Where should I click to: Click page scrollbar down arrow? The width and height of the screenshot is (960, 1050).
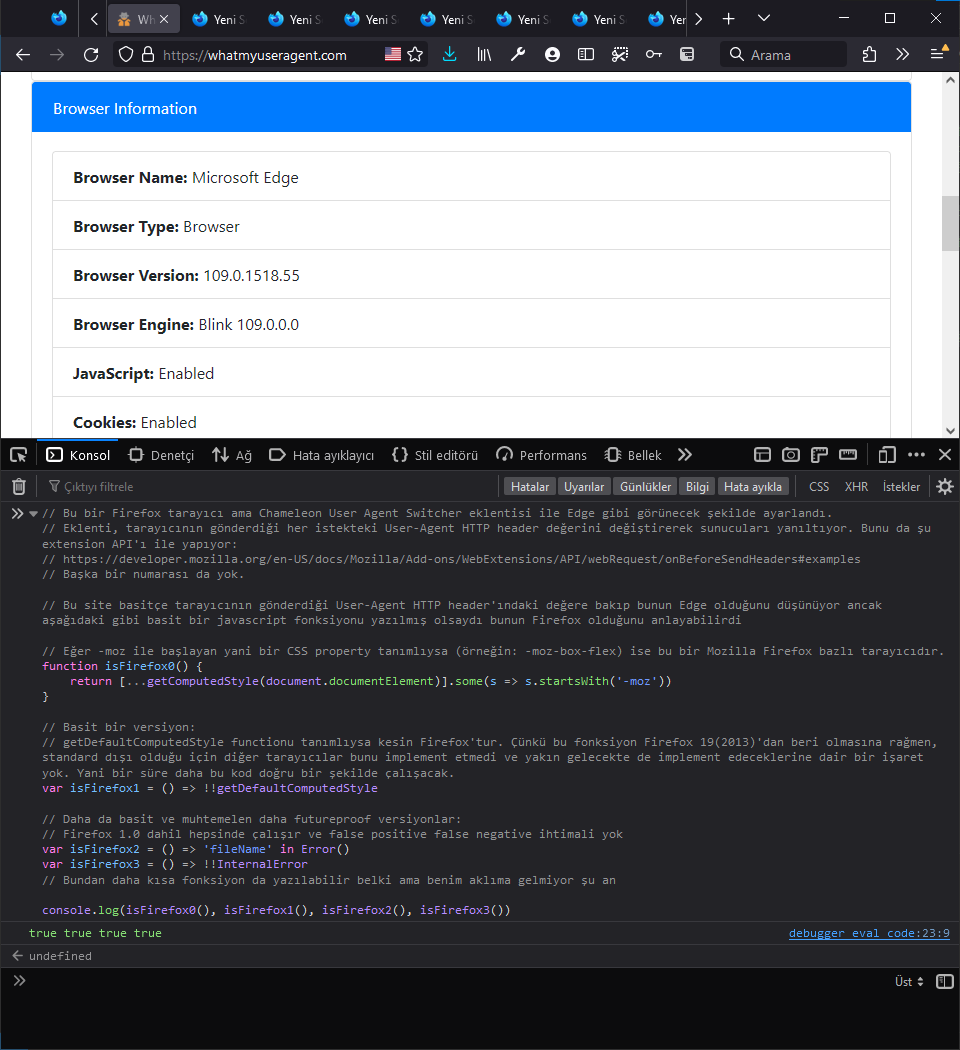[x=950, y=431]
